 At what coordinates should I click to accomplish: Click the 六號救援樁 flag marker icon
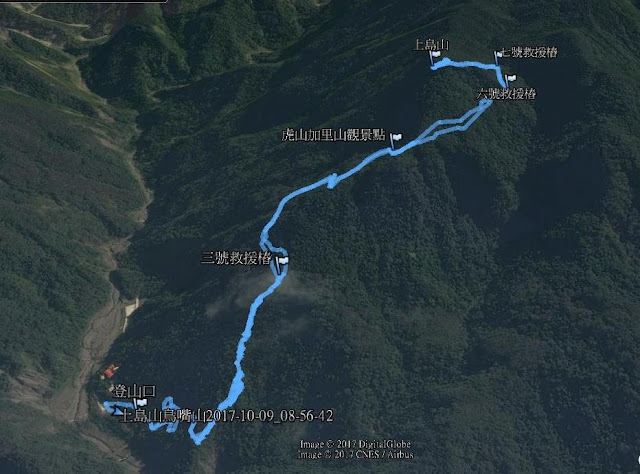point(511,78)
